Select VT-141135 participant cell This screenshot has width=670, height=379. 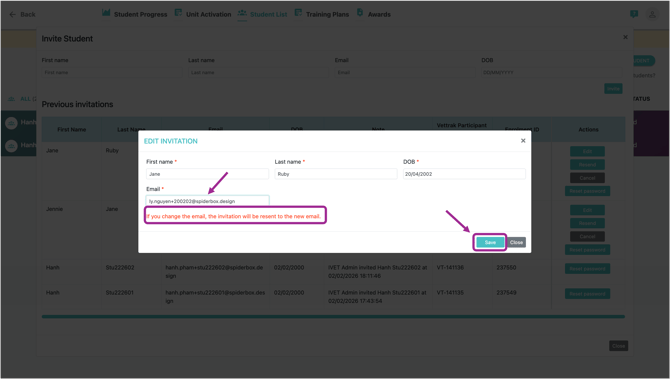click(450, 293)
